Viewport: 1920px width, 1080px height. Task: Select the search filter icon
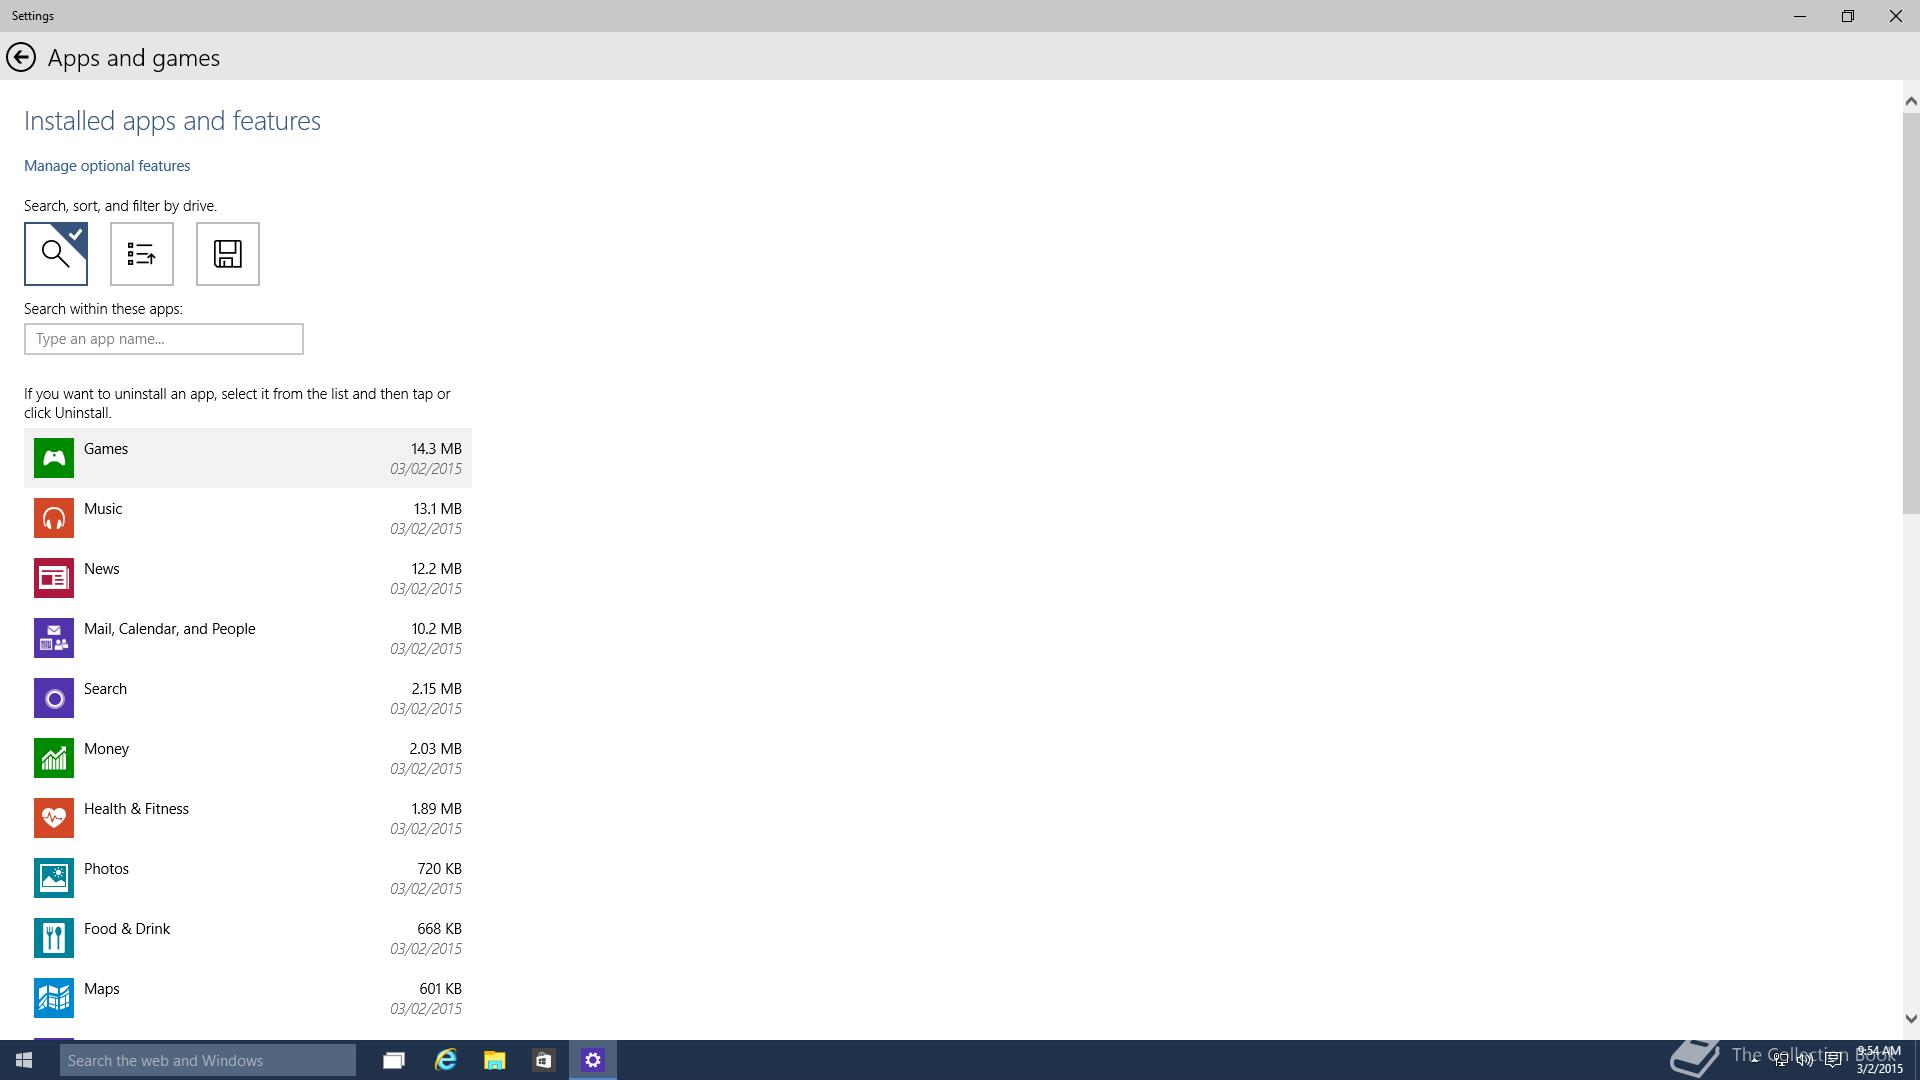point(56,254)
